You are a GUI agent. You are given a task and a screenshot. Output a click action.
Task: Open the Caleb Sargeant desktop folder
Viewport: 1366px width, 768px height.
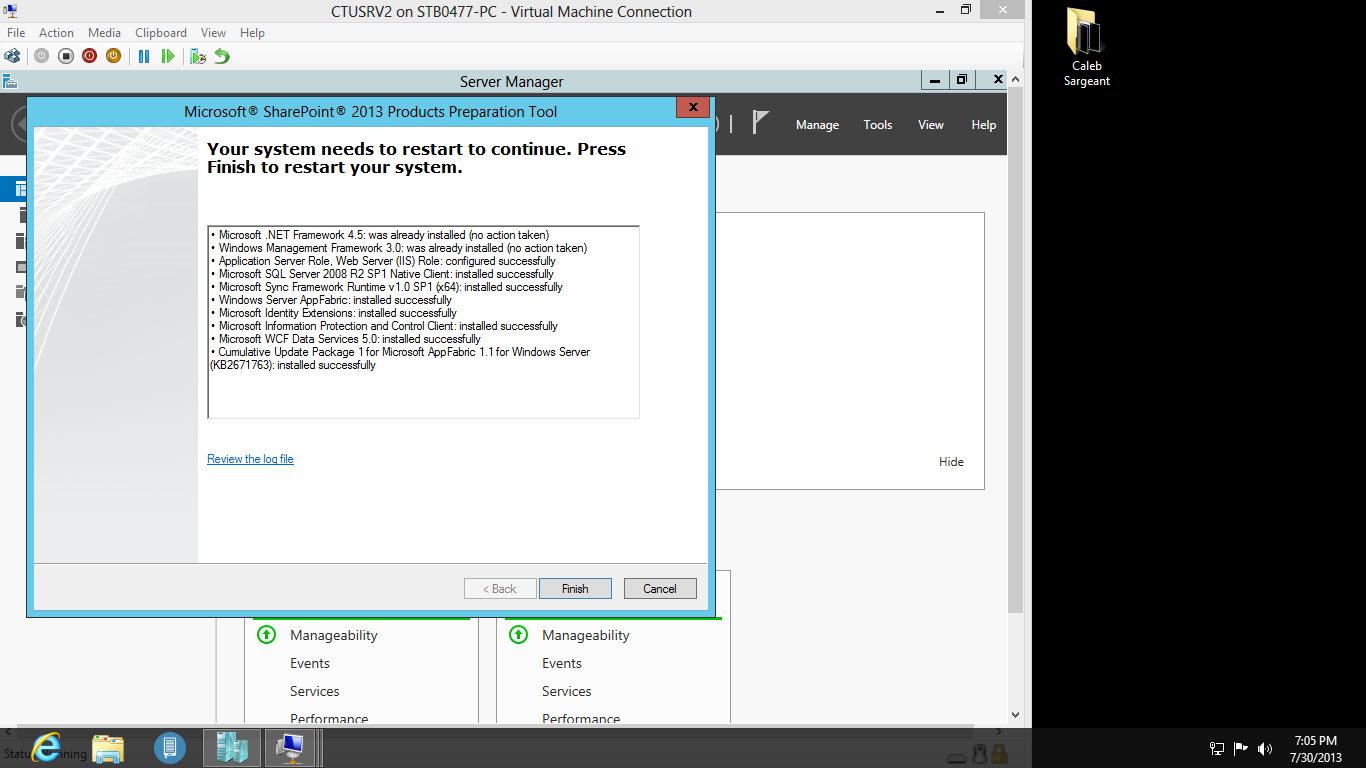pyautogui.click(x=1086, y=47)
